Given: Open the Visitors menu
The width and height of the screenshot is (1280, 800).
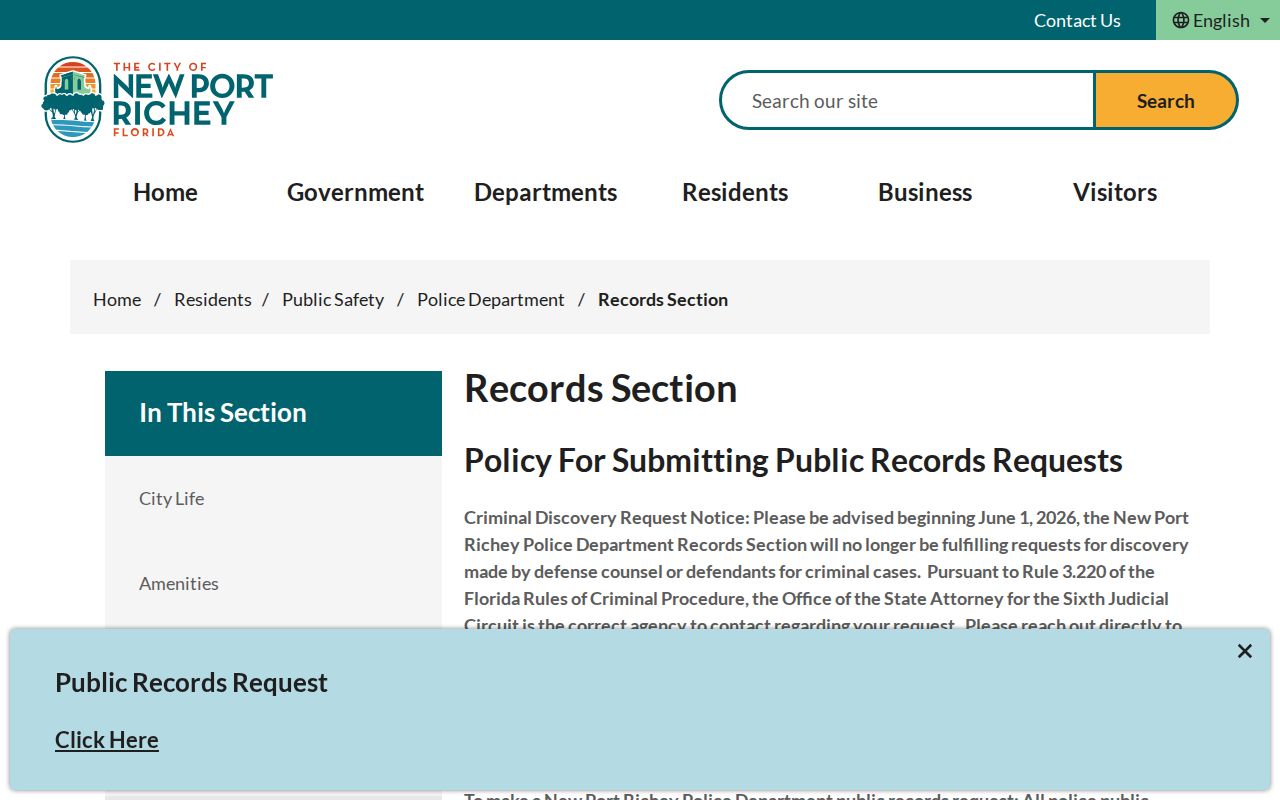Looking at the screenshot, I should [1115, 192].
